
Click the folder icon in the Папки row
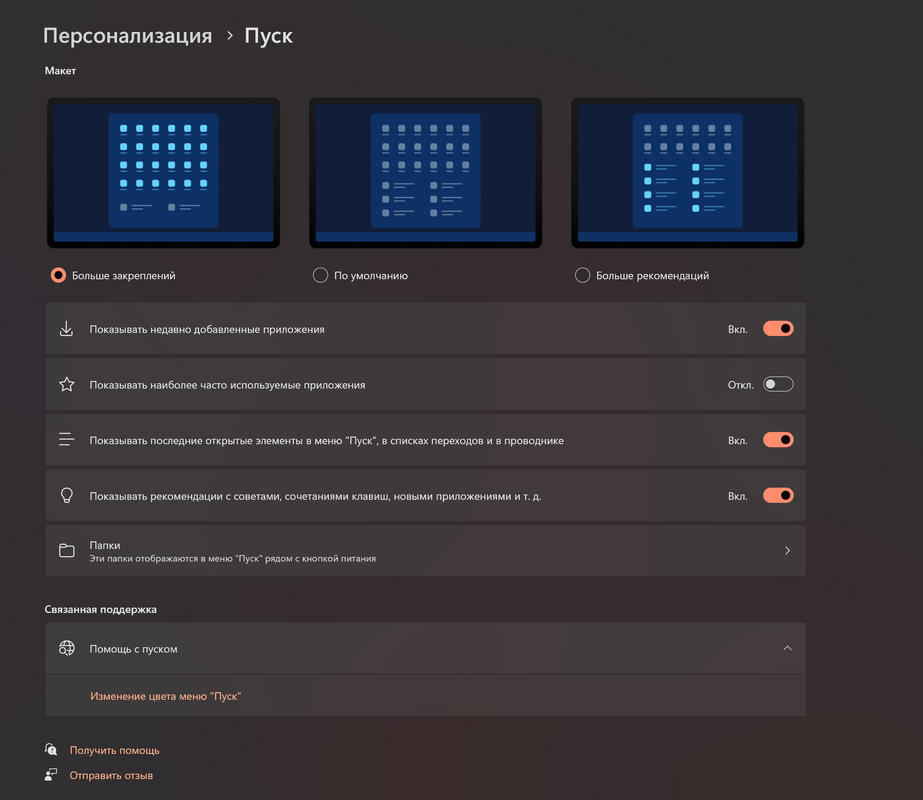67,550
